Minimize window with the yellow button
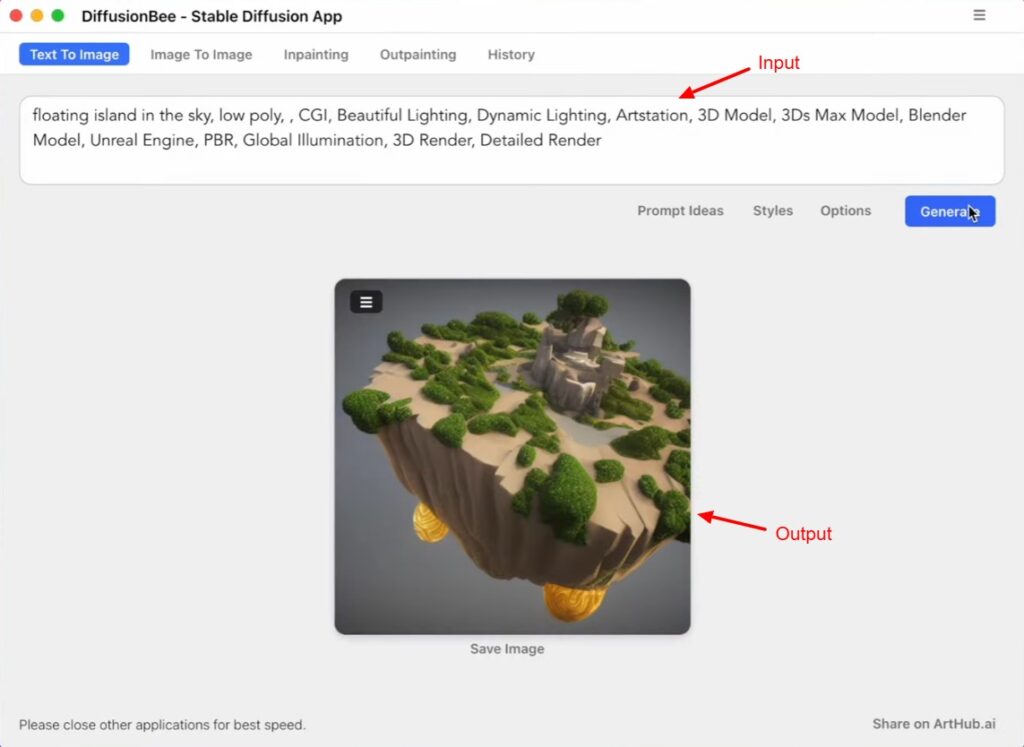Screen dimensions: 1024x747 coord(37,16)
